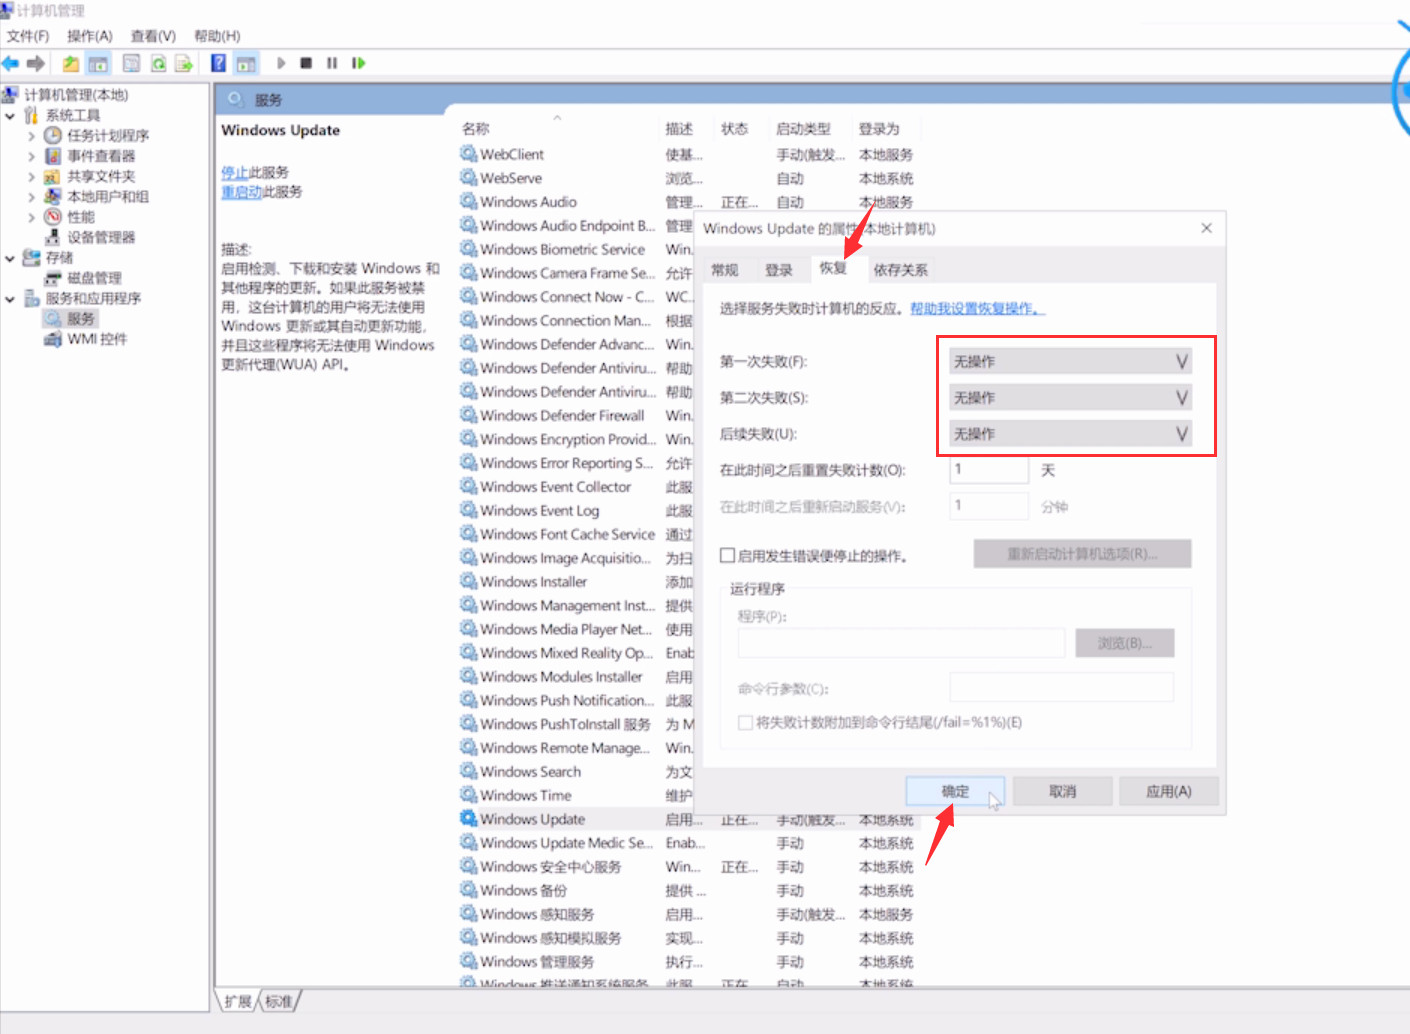Viewport: 1410px width, 1034px height.
Task: Expand the 本地用户和组 tree node
Action: pos(31,197)
